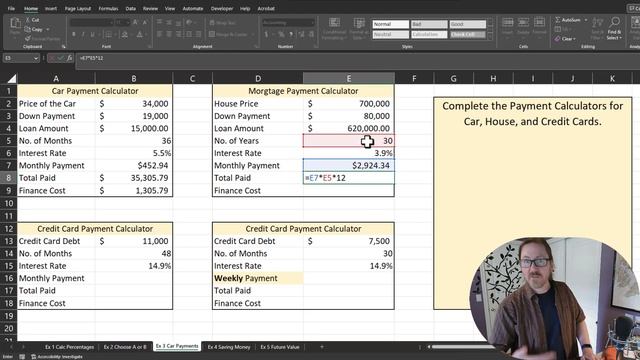Viewport: 640px width, 360px height.
Task: Click the Paste clipboard icon
Action: pos(15,24)
